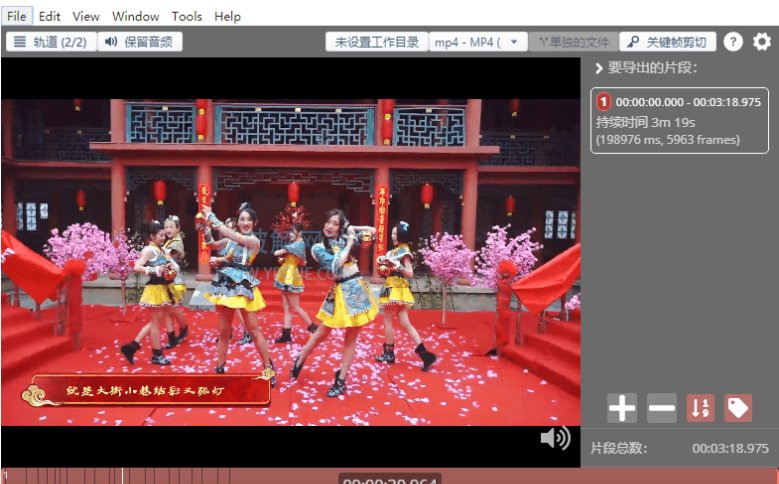Toggle the 保留音频 keep audio button
The image size is (779, 484).
tap(140, 42)
